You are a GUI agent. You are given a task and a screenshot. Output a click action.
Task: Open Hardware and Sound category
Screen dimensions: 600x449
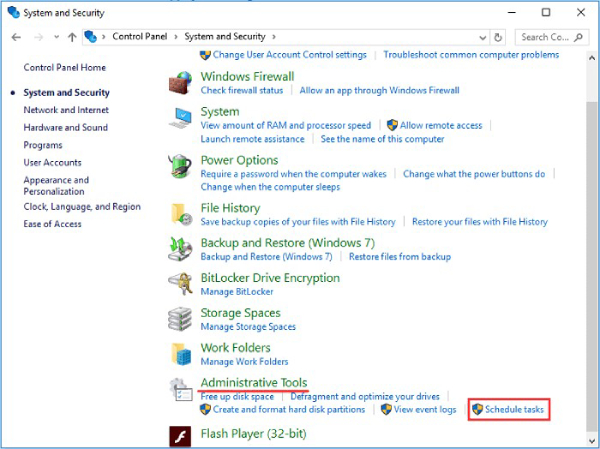point(66,128)
